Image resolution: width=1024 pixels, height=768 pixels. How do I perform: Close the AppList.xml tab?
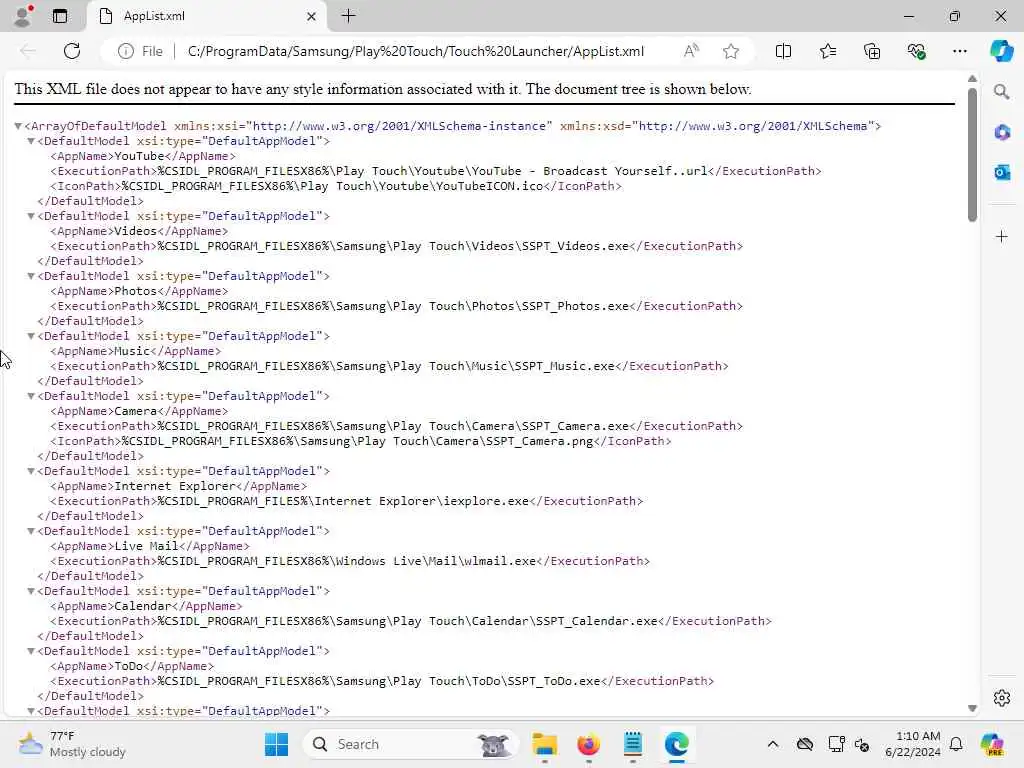pos(312,16)
